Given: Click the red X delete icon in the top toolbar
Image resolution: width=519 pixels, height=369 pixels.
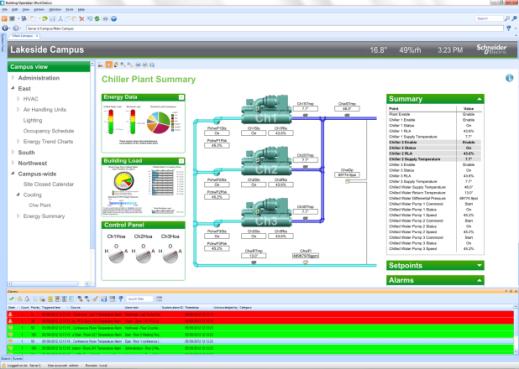Looking at the screenshot, I should [x=82, y=19].
